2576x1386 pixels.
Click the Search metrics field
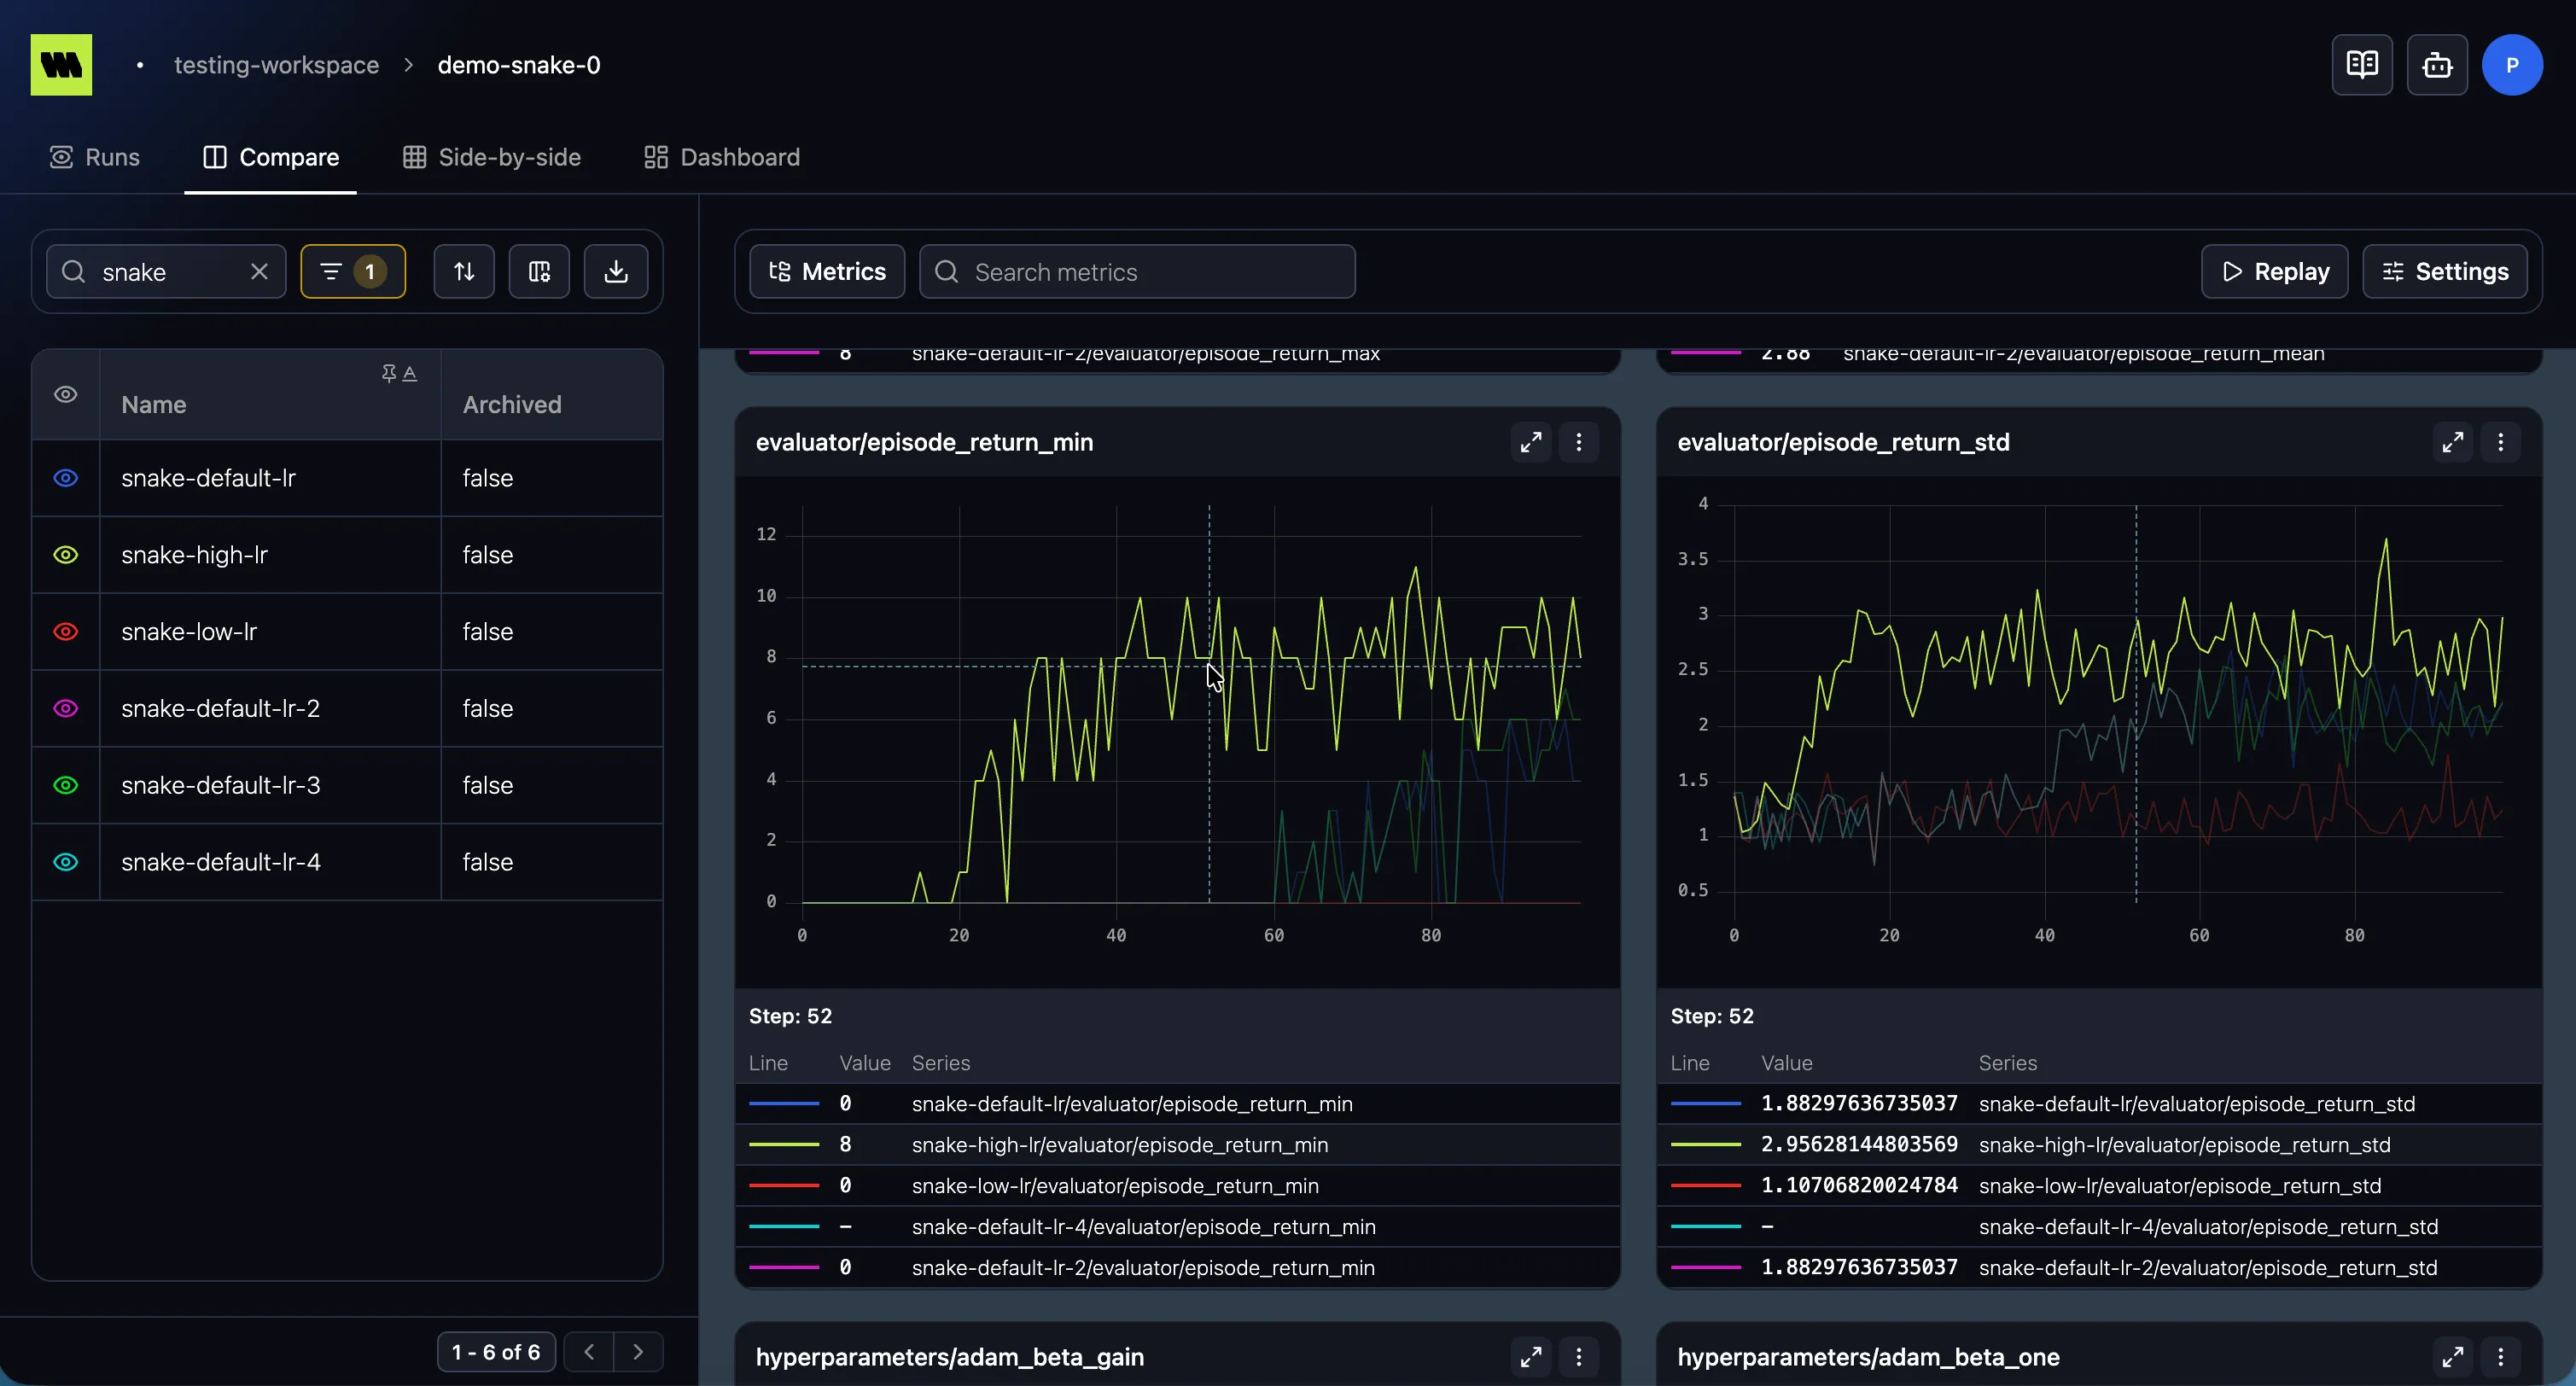pyautogui.click(x=1137, y=271)
